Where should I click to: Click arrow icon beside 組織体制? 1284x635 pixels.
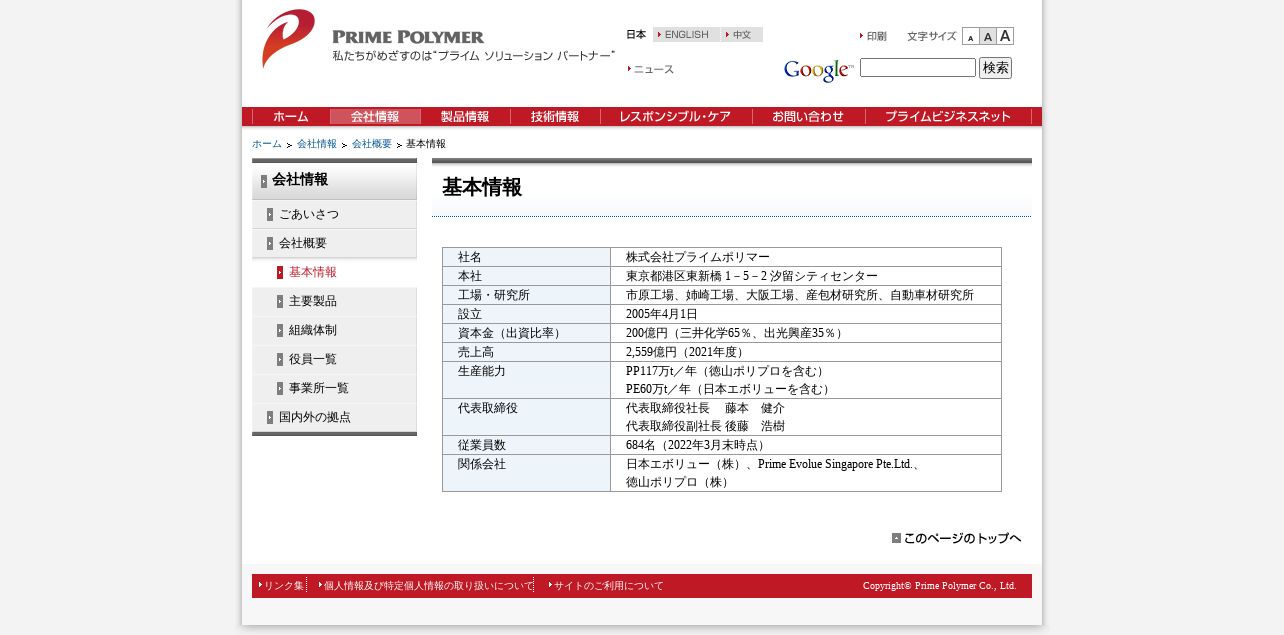tap(280, 331)
